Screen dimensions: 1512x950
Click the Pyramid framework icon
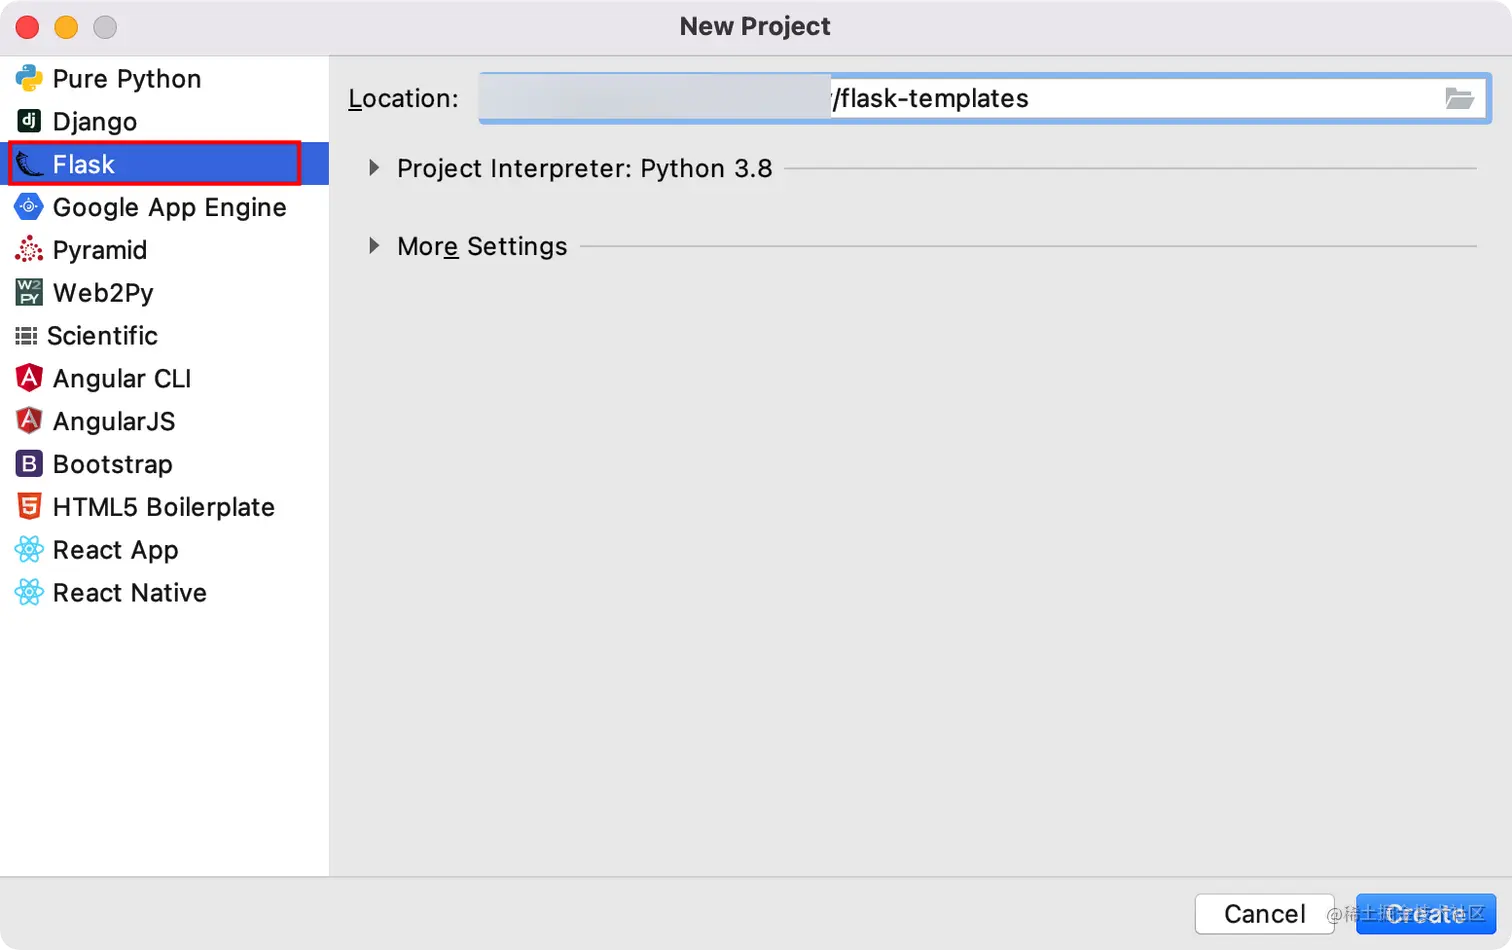click(x=29, y=249)
